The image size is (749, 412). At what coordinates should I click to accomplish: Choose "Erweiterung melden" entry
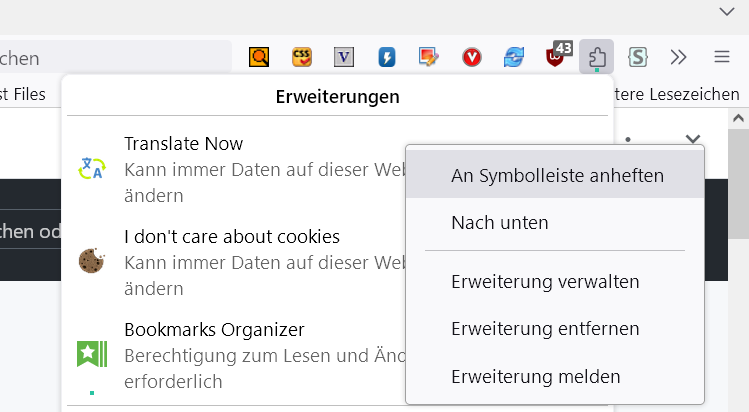(536, 377)
